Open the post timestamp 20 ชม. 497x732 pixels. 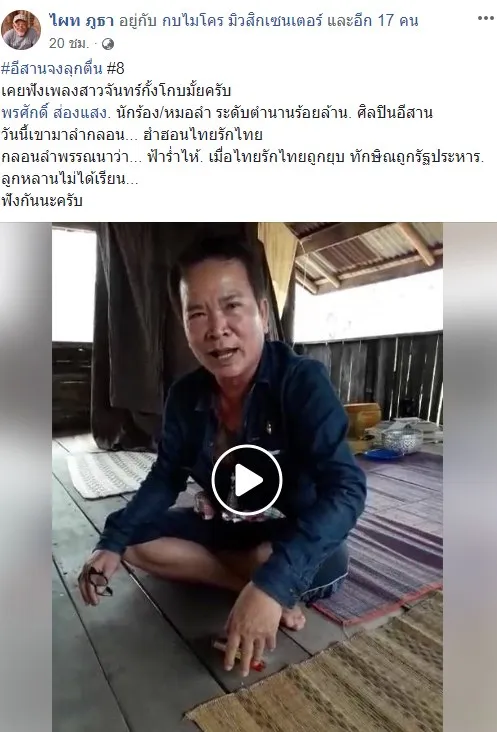point(69,43)
